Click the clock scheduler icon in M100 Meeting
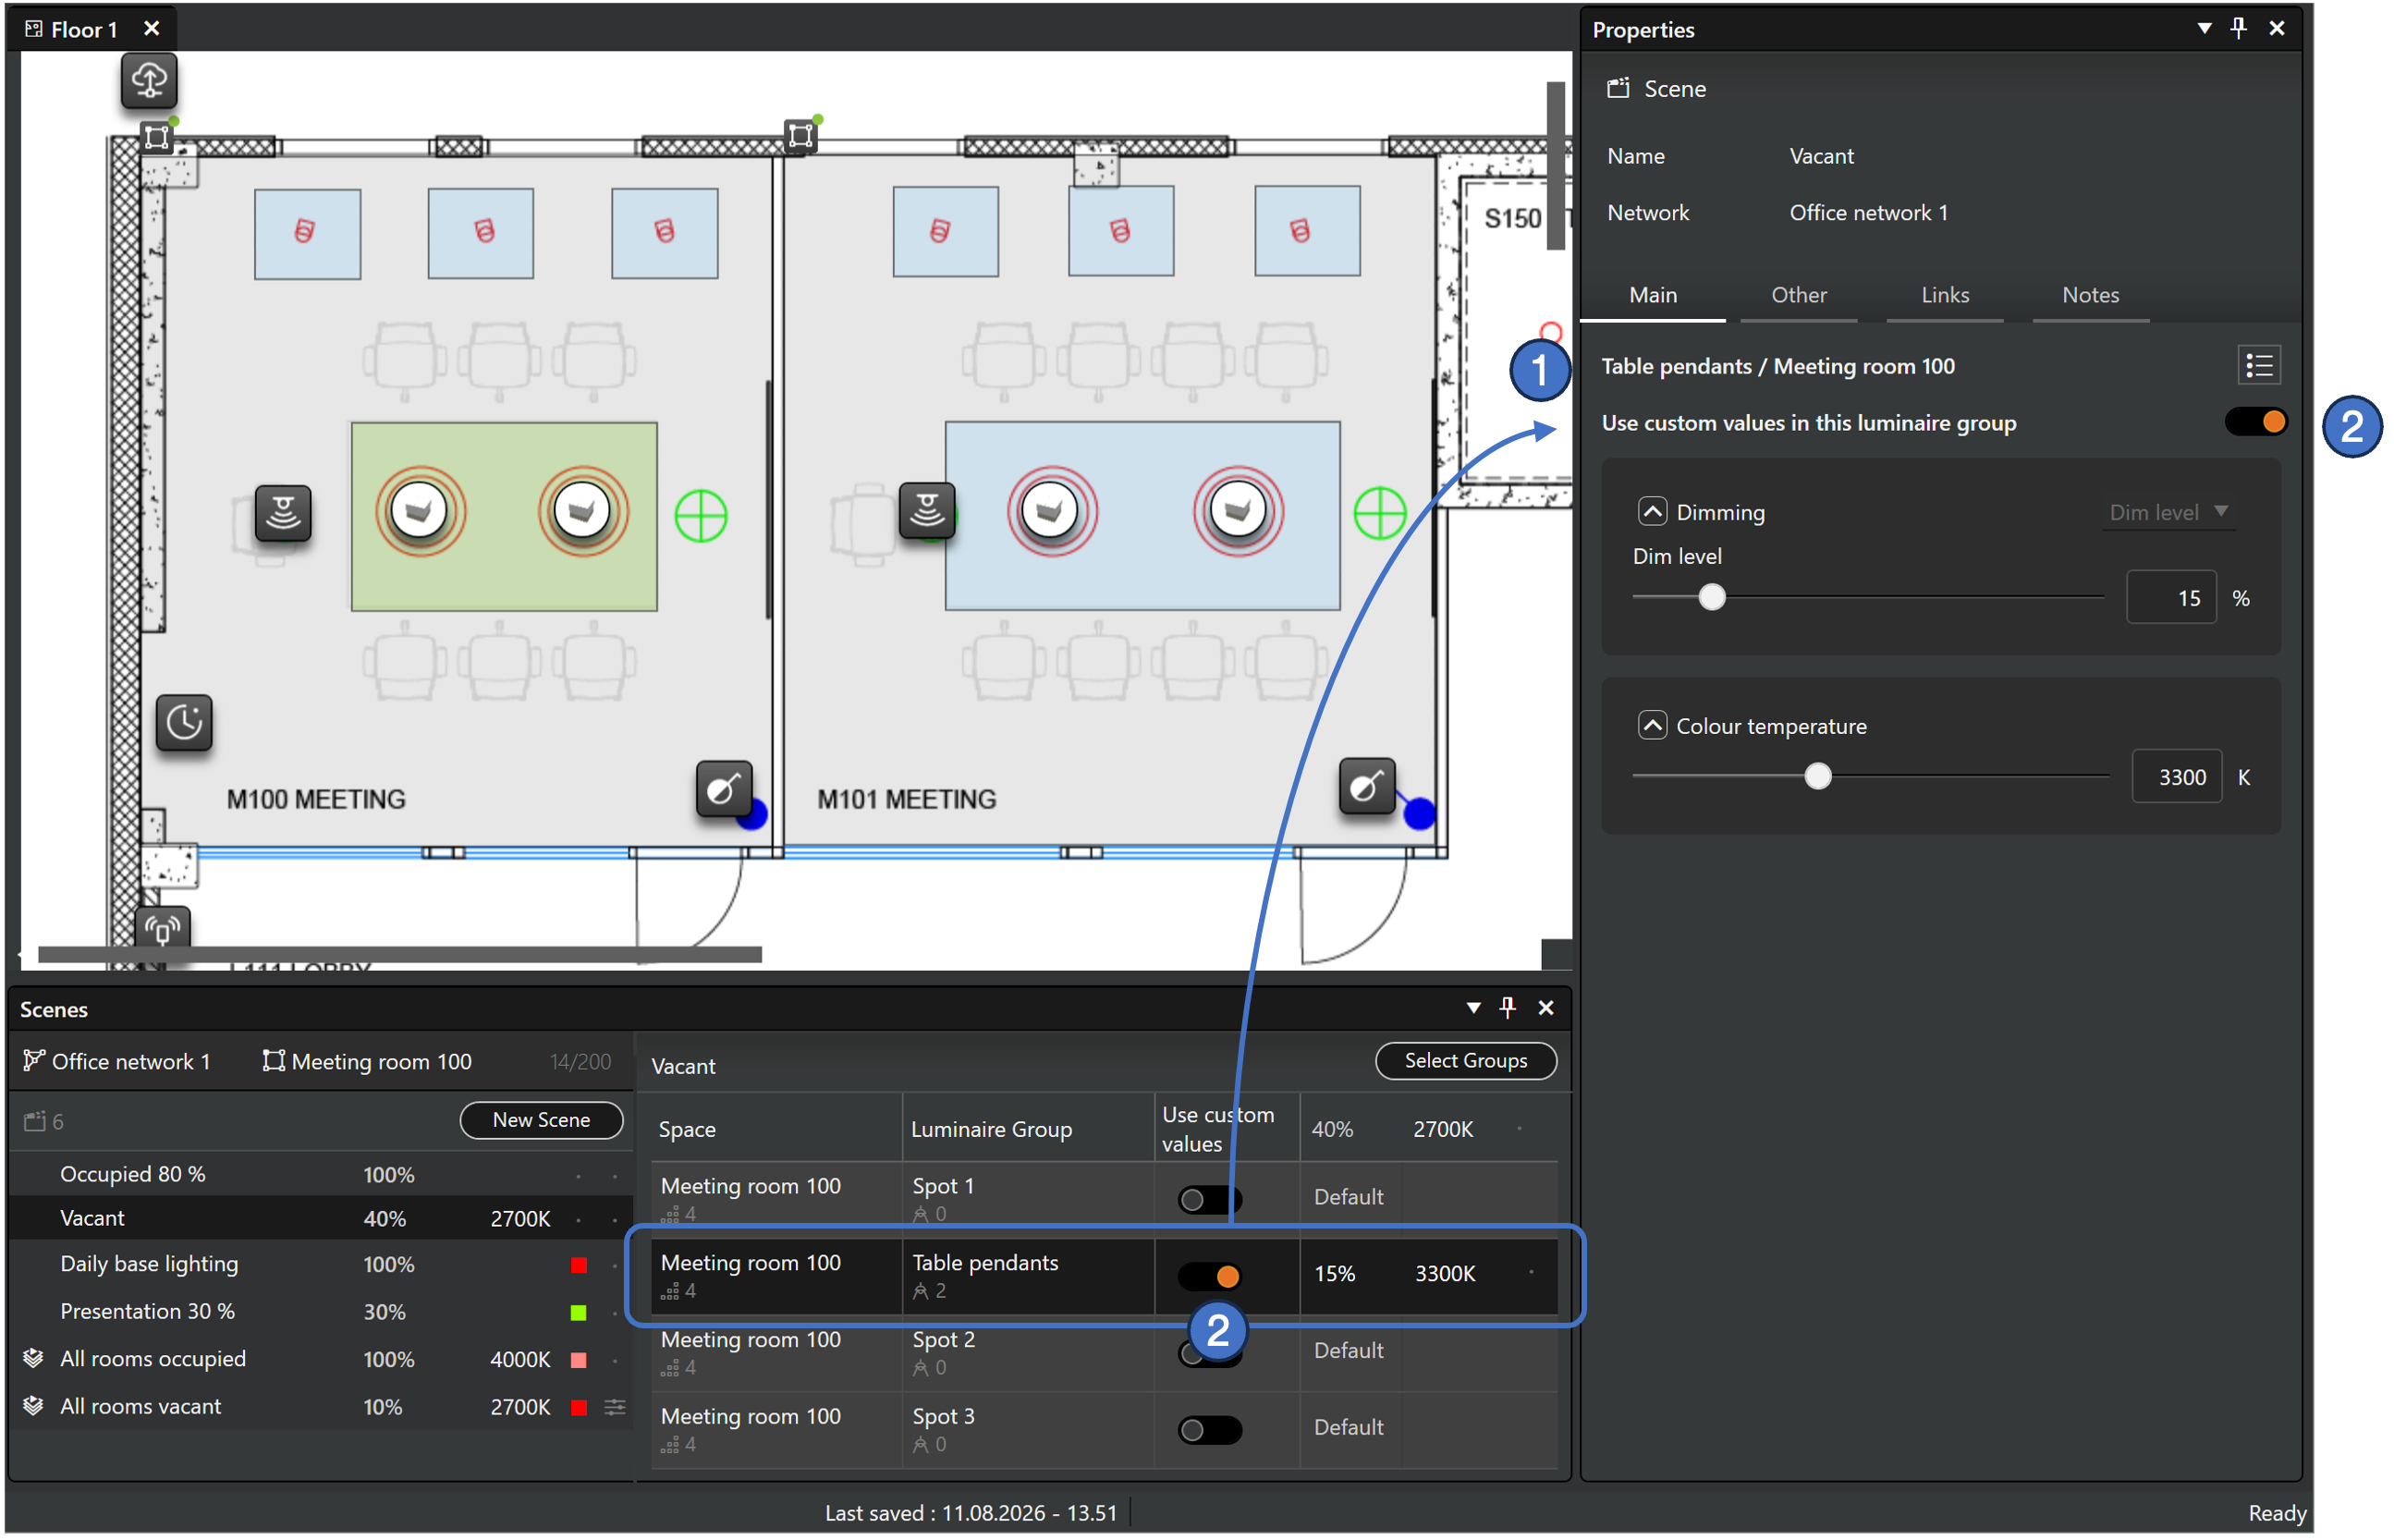2394x1540 pixels. coord(184,722)
